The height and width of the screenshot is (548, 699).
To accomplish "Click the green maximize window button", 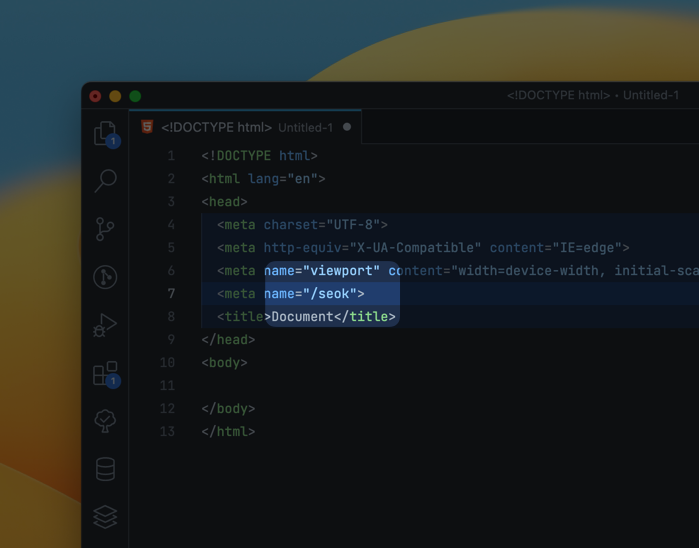I will pos(135,96).
